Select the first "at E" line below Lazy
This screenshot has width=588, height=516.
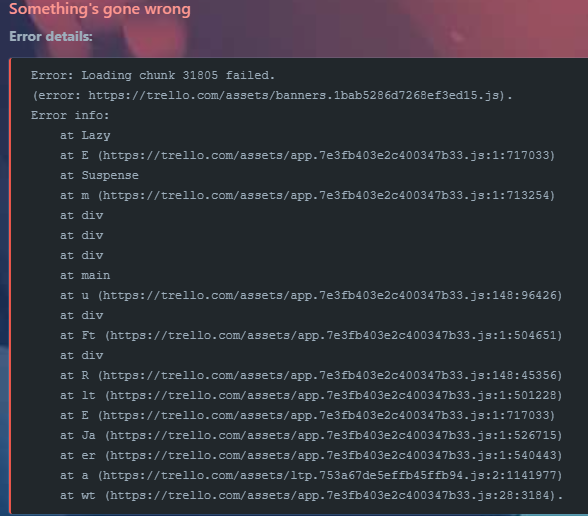coord(308,155)
